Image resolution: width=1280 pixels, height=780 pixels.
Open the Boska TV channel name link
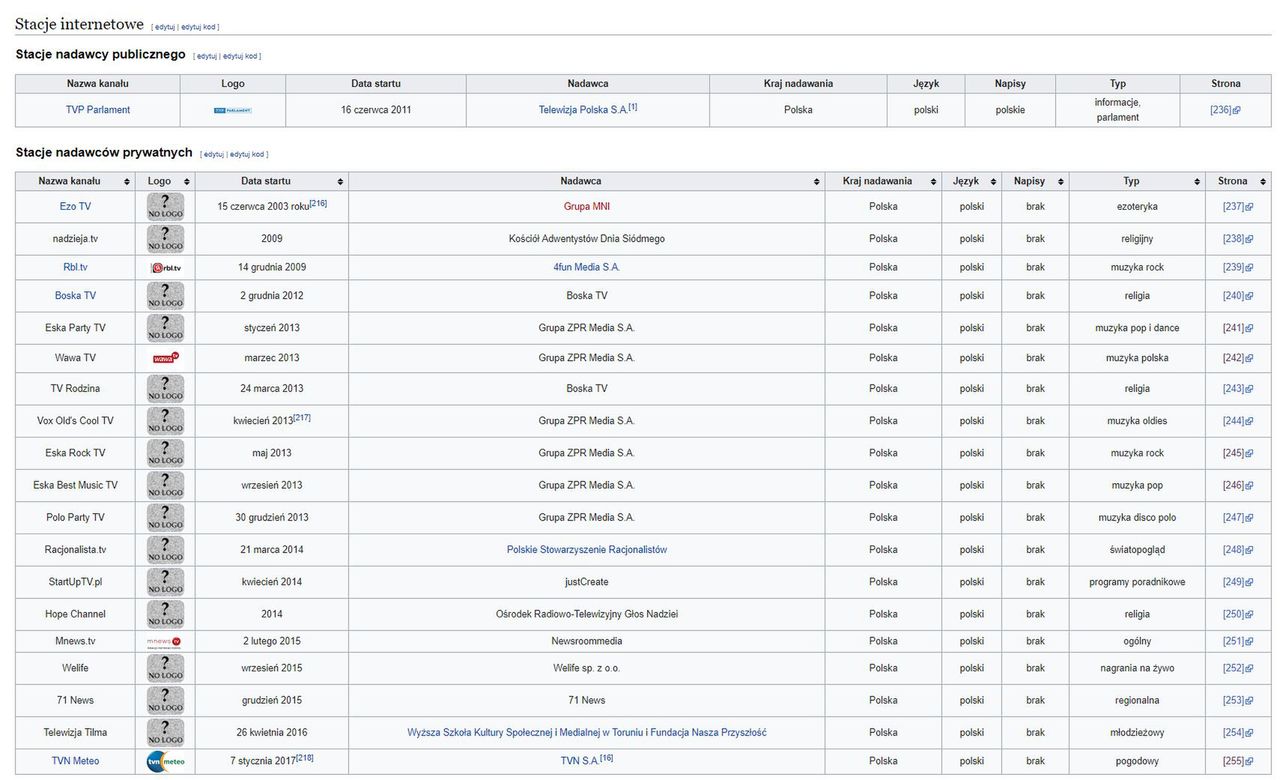(x=75, y=296)
